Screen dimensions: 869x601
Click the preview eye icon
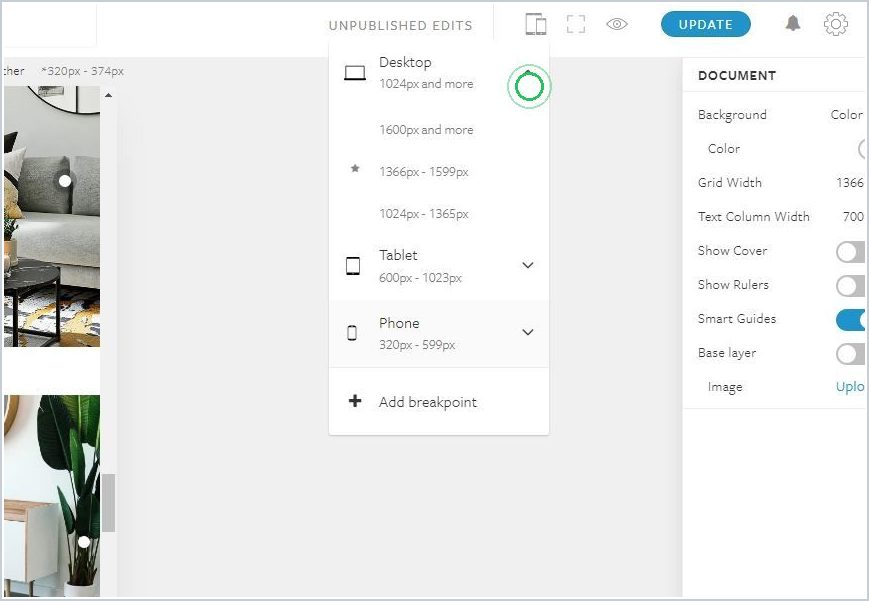coord(616,24)
